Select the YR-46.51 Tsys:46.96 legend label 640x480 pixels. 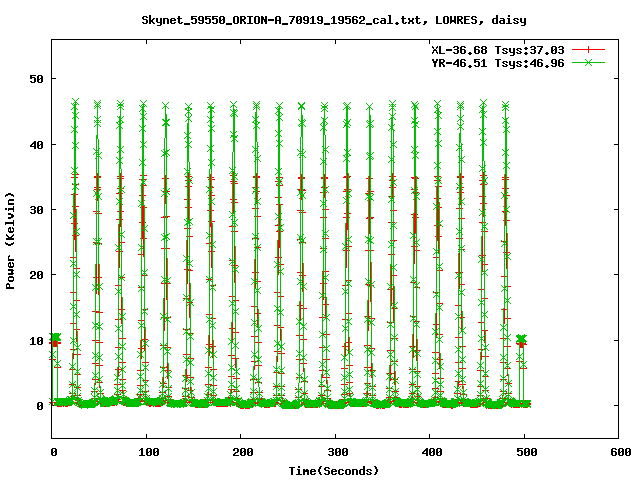point(498,63)
